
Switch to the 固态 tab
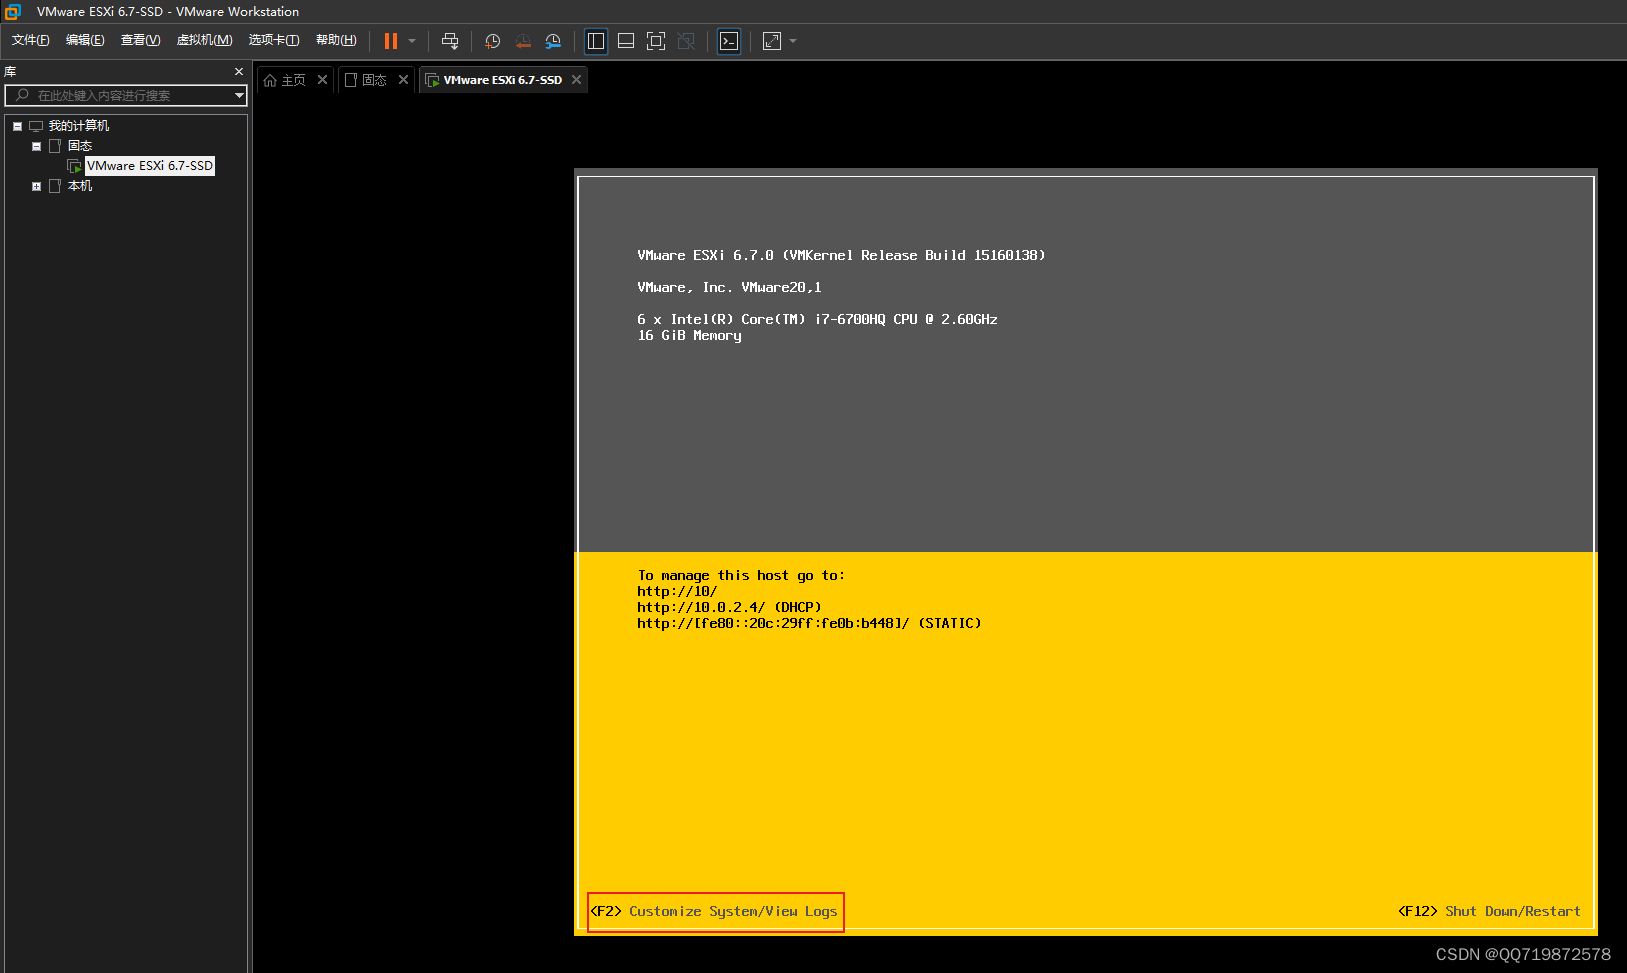[374, 80]
